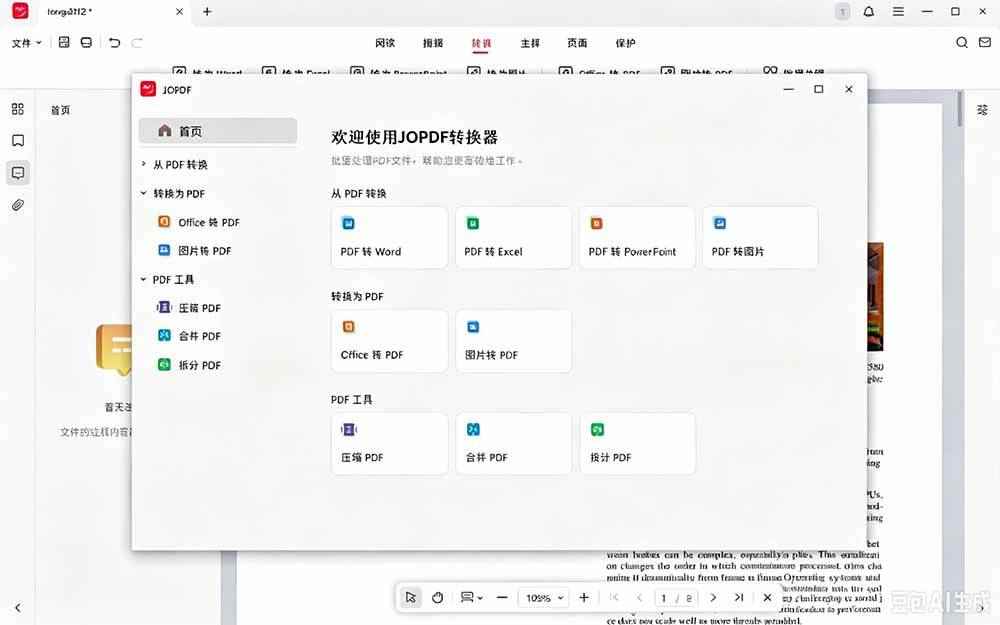Screen dimensions: 1000x625
Task: Activate the hand pan tool in the bottom toolbar
Action: [x=438, y=598]
